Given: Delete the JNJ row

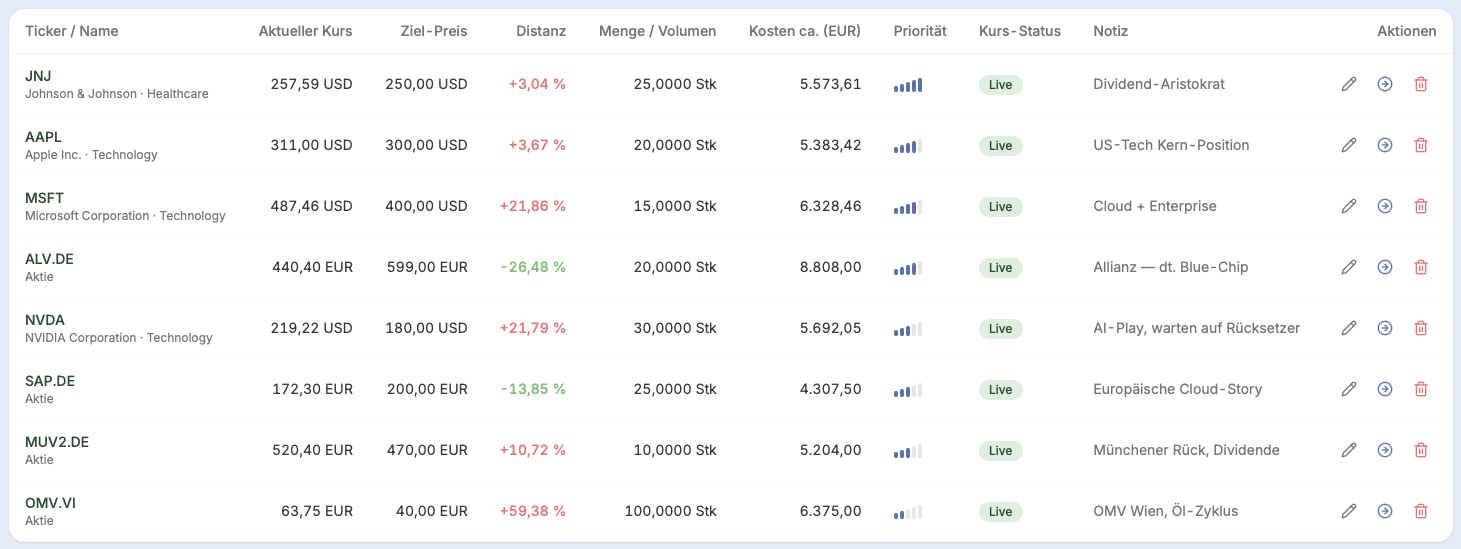Looking at the screenshot, I should [1421, 85].
